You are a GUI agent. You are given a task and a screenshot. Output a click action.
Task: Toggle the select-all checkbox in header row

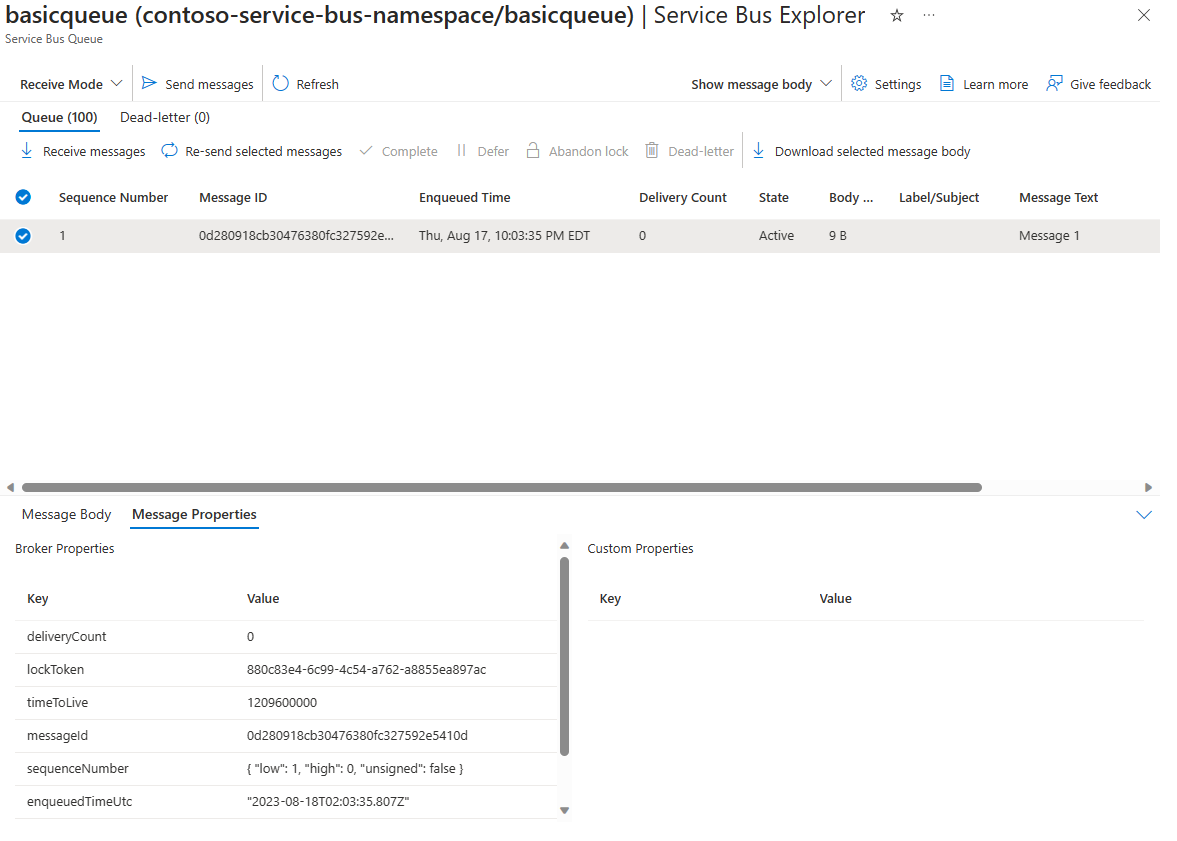tap(23, 197)
